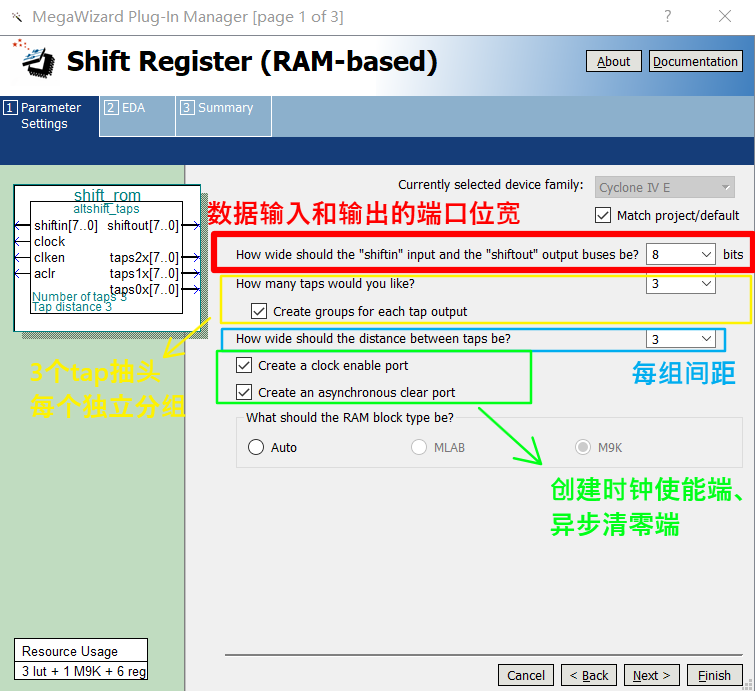Click the '3 lut + 1 M9K + 6 reg' text
Image resolution: width=755 pixels, height=691 pixels.
[84, 671]
